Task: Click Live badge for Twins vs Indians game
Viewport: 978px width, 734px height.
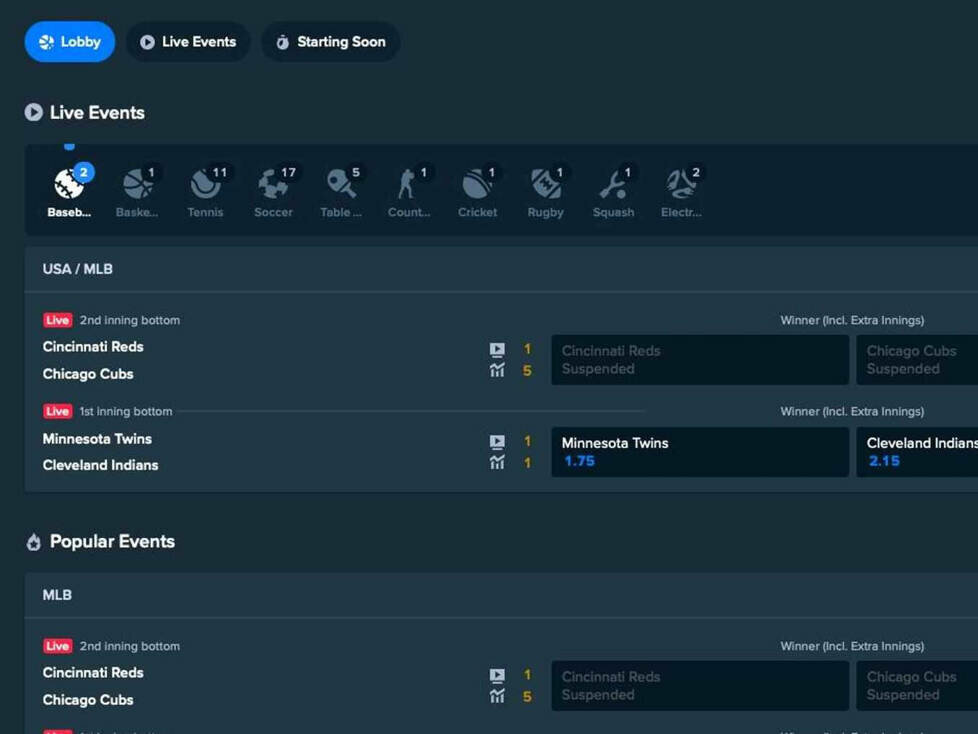Action: coord(57,412)
